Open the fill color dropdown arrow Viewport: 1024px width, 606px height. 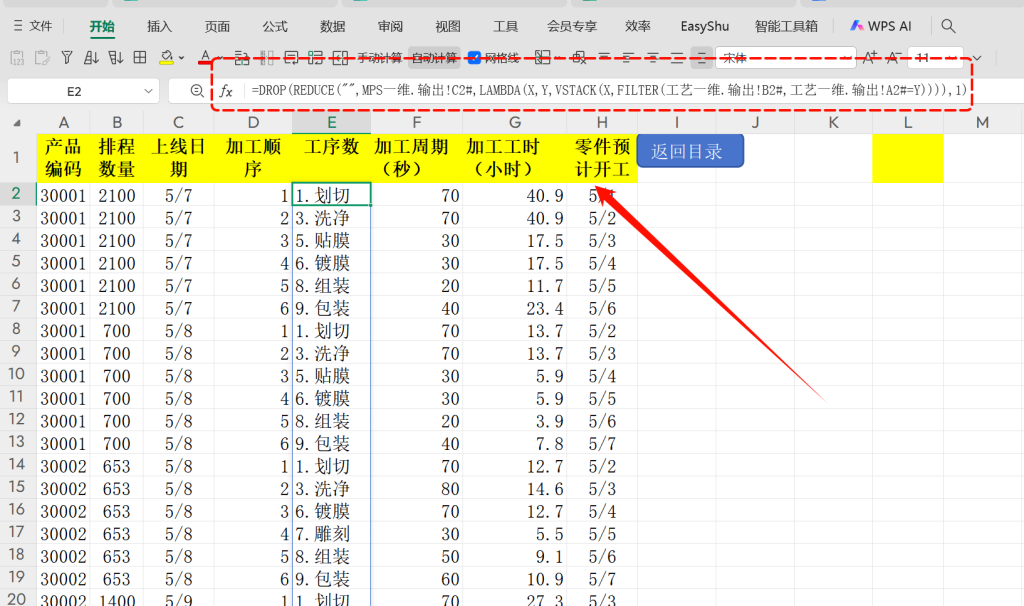(182, 58)
